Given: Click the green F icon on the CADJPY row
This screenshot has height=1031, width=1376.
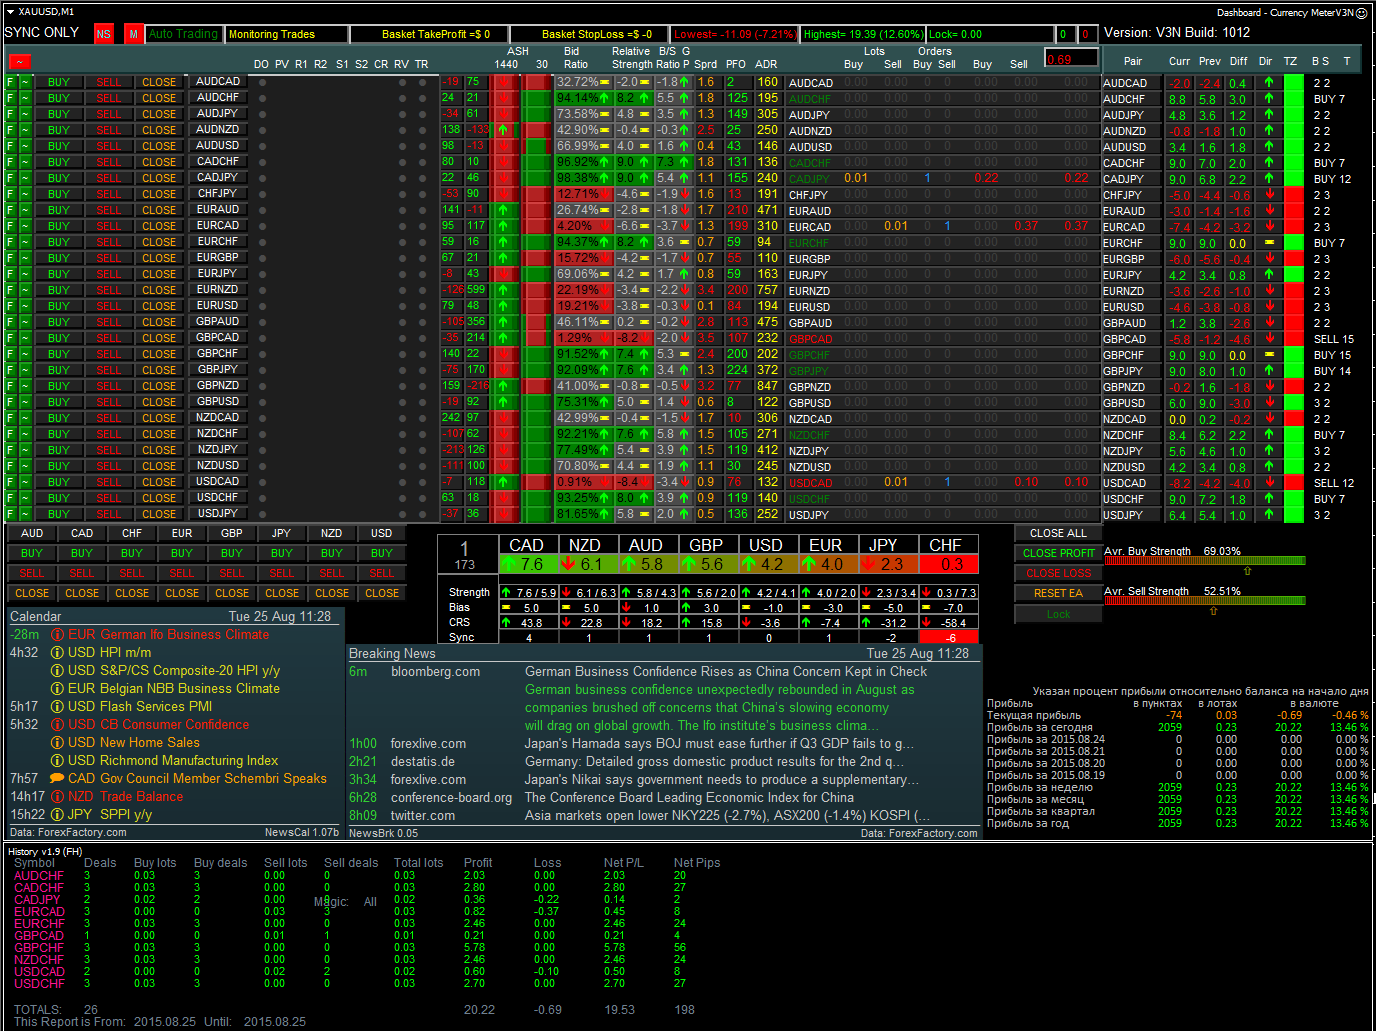Looking at the screenshot, I should point(11,179).
